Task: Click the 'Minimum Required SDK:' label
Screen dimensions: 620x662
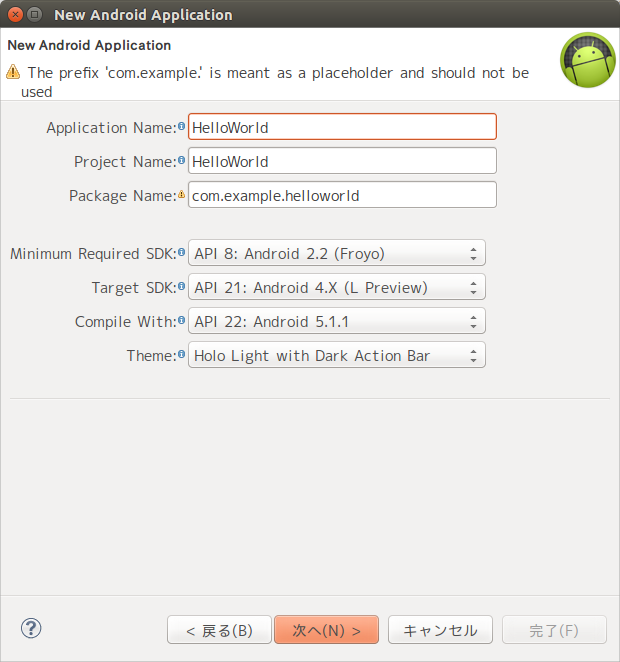Action: coord(93,253)
